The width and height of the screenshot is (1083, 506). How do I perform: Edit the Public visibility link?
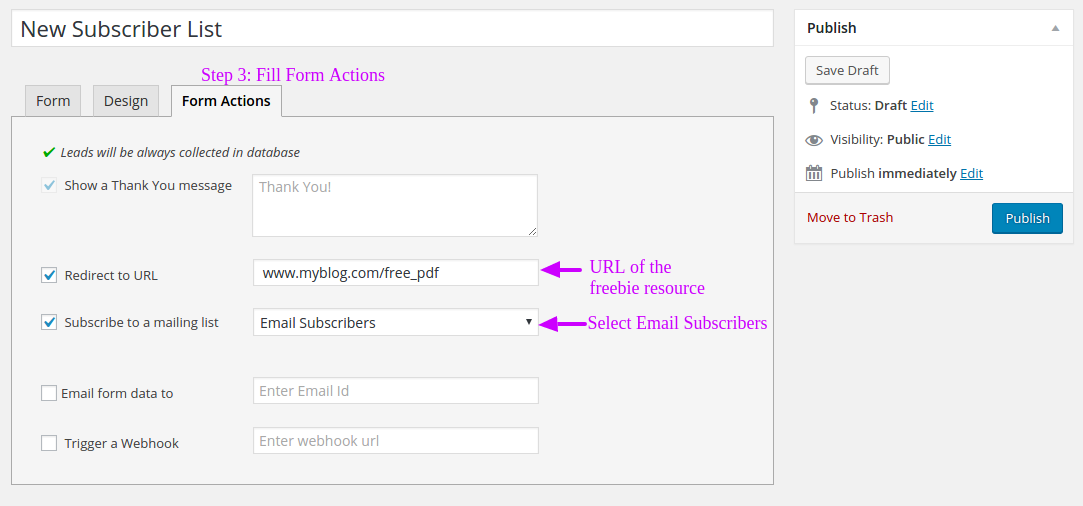tap(939, 139)
